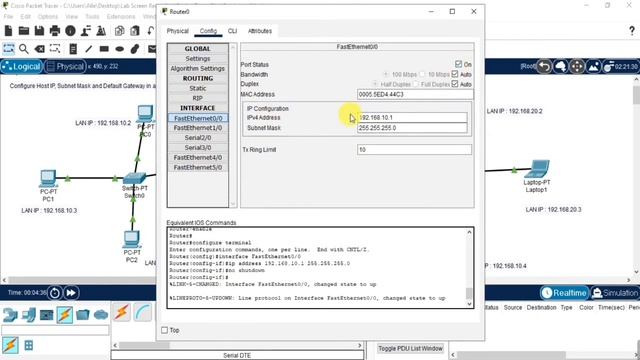Select the 10 Mbps bandwidth radio option
Screen dimensions: 640x360
coord(422,74)
